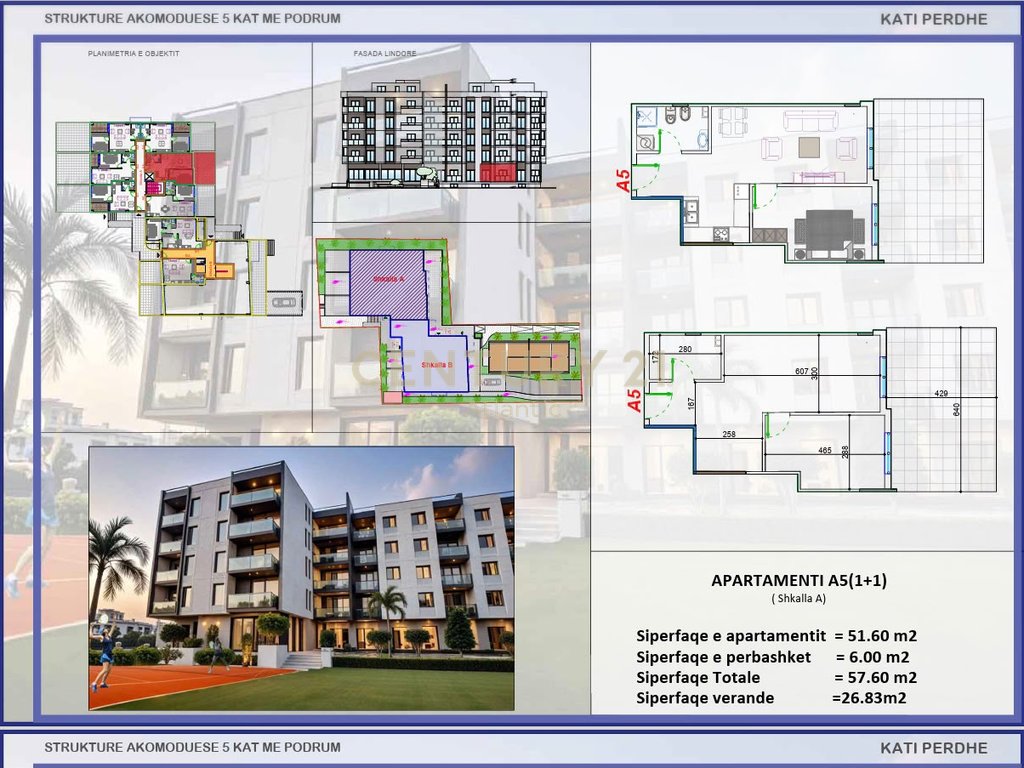The height and width of the screenshot is (768, 1024).
Task: Click the red A5 label beside the furnished plan
Action: click(x=624, y=180)
